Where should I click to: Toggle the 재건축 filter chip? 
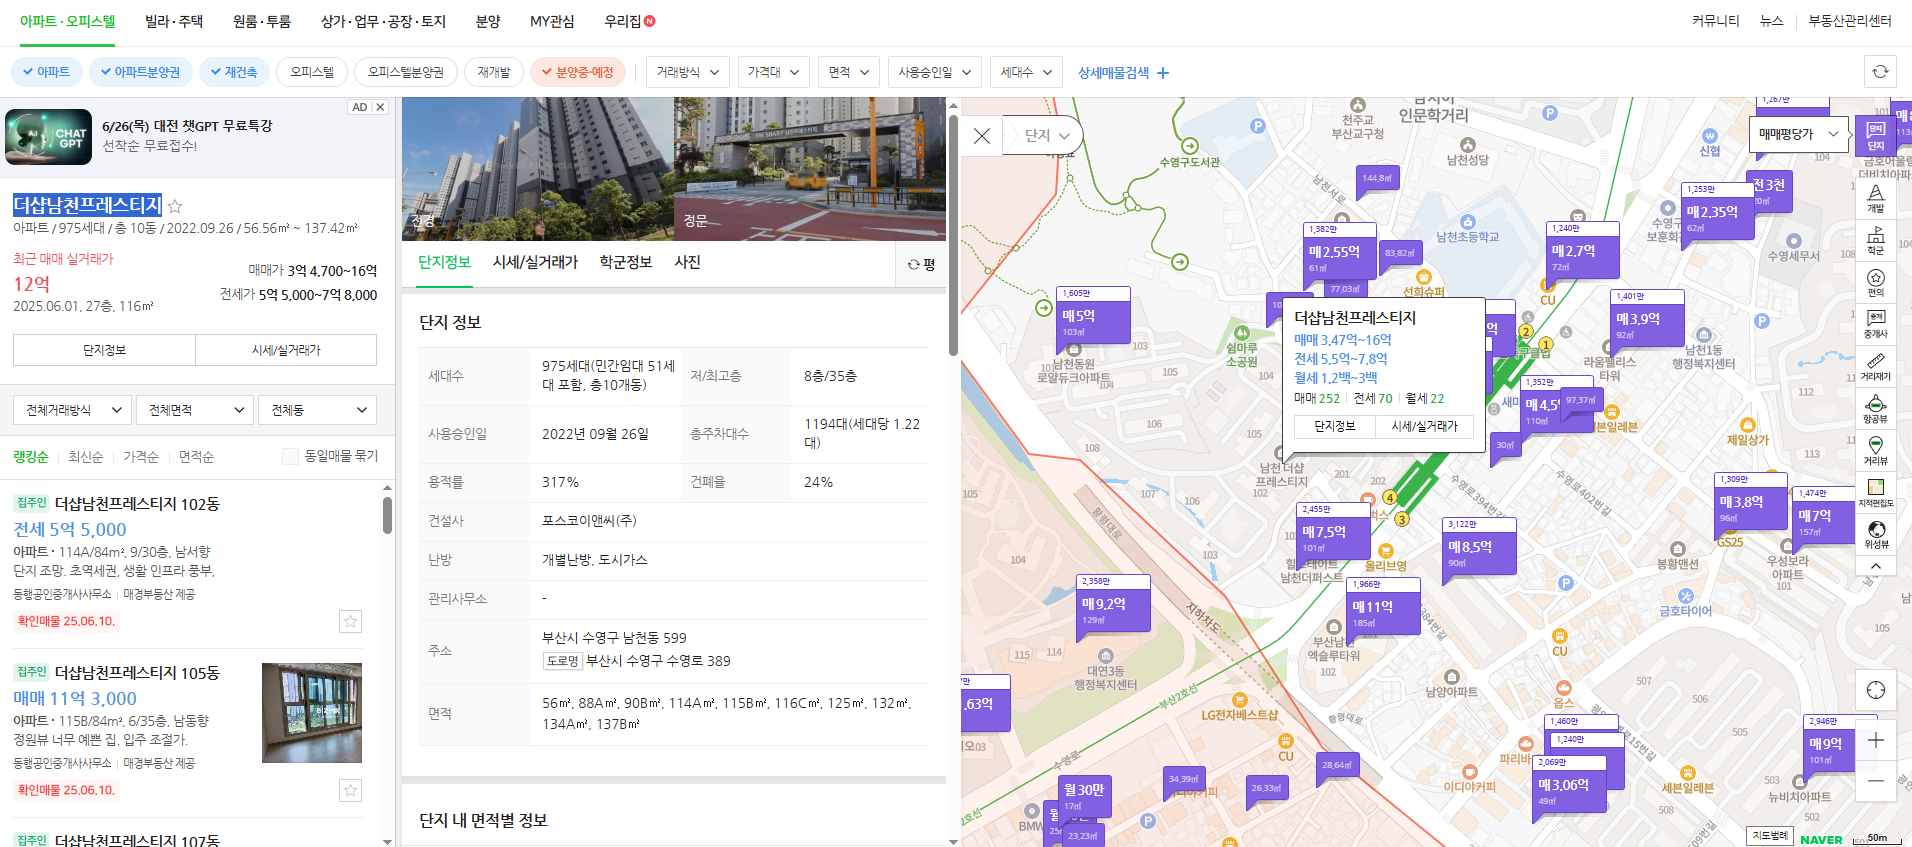click(233, 72)
